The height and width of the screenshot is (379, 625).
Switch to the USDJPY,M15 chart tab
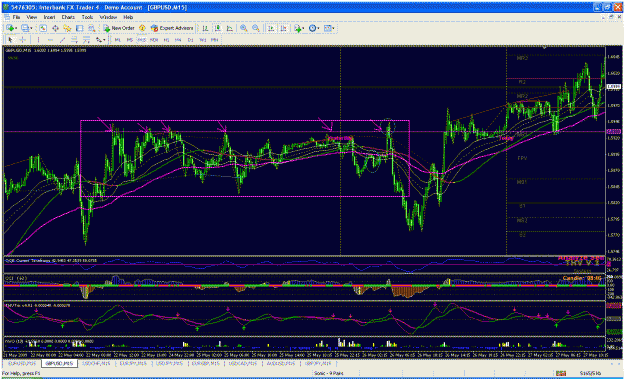click(x=169, y=363)
